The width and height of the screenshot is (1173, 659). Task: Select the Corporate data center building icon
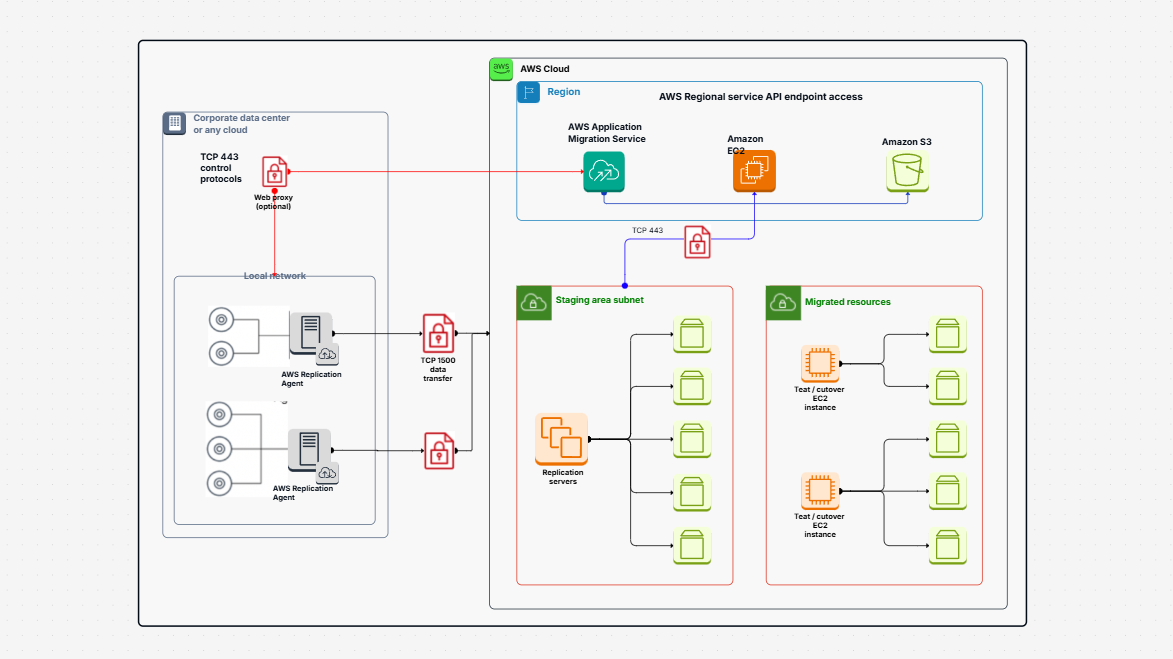click(174, 123)
